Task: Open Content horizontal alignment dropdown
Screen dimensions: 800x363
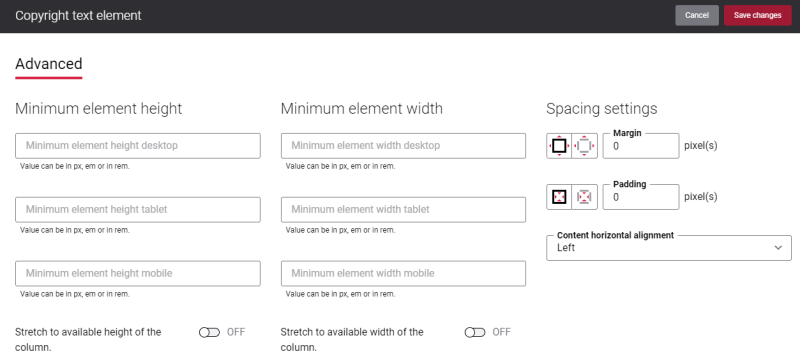Action: 669,248
